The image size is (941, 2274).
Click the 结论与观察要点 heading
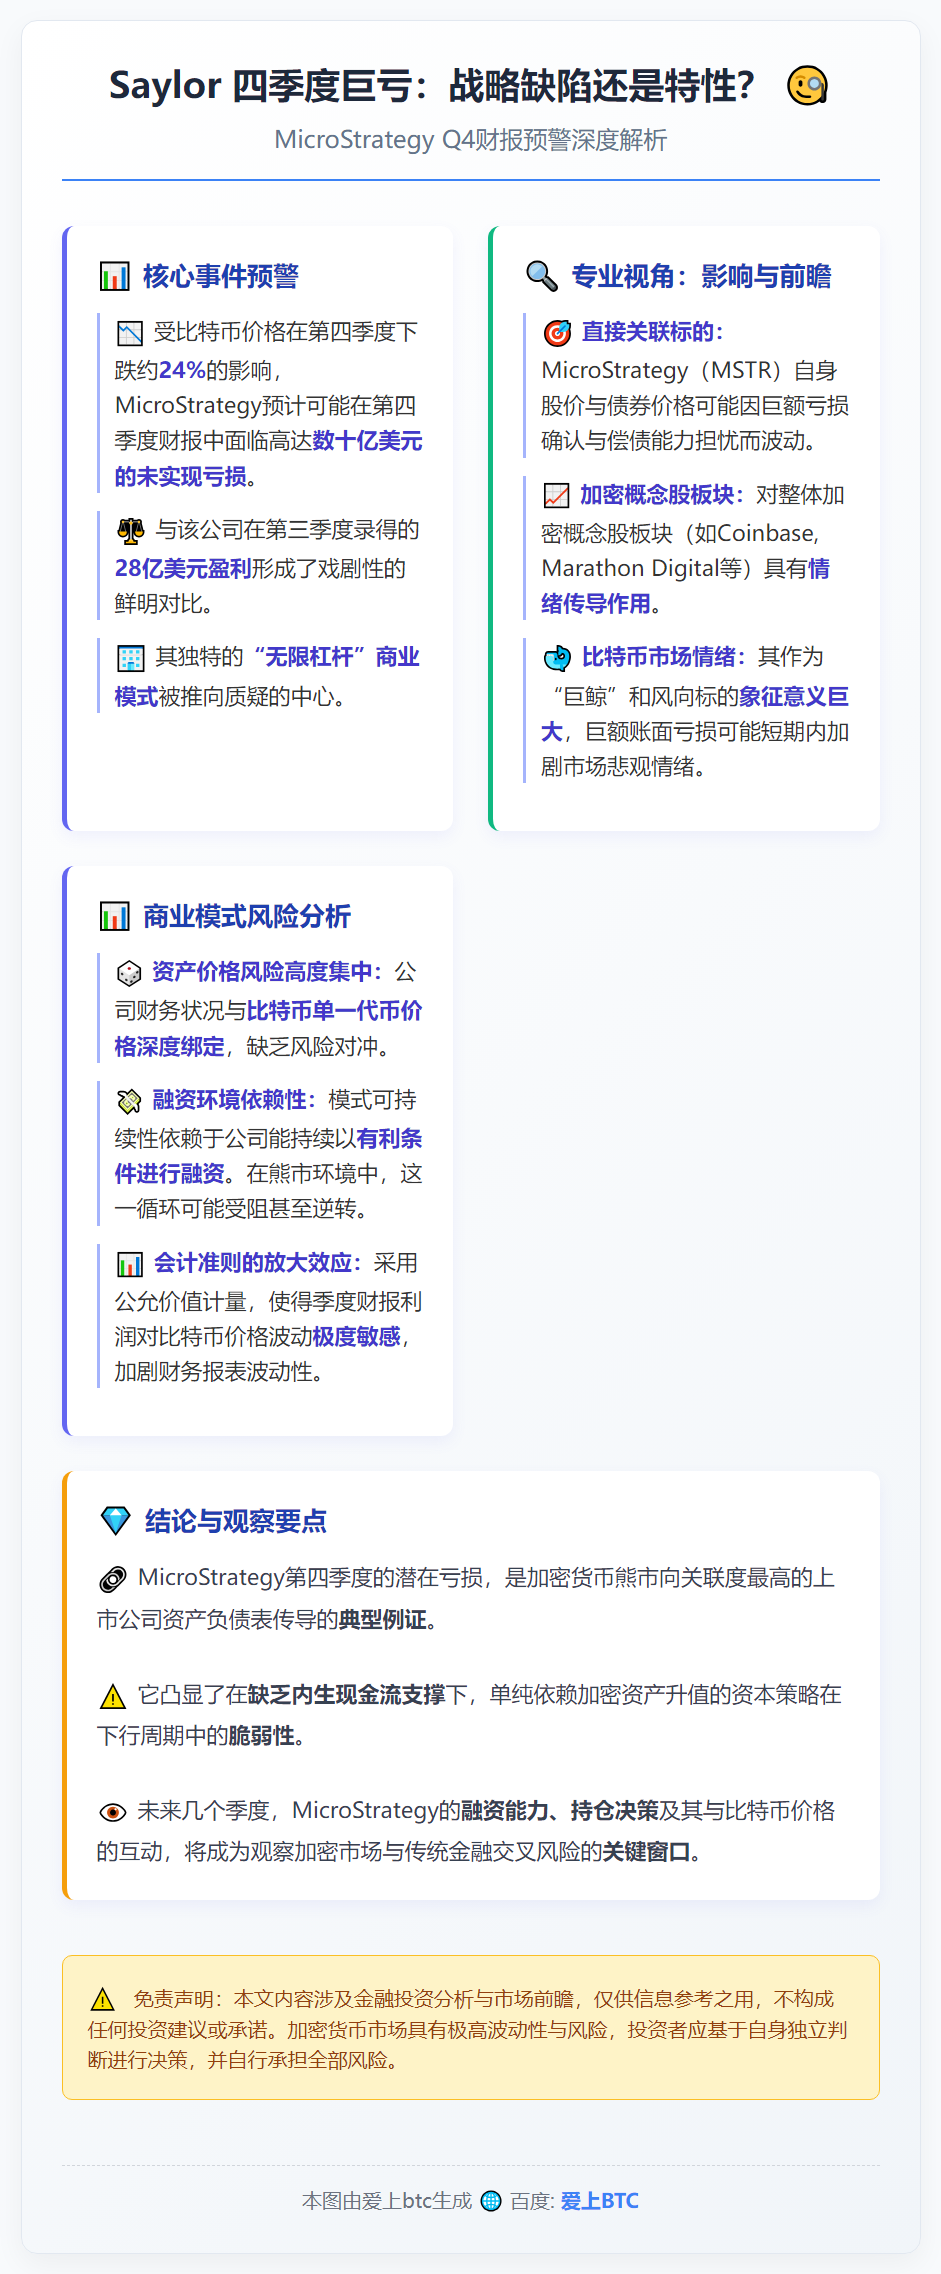[x=235, y=1522]
